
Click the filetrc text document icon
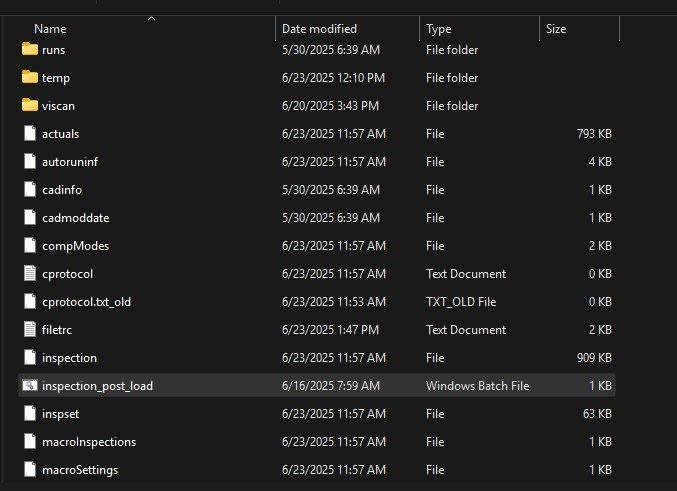pos(30,329)
